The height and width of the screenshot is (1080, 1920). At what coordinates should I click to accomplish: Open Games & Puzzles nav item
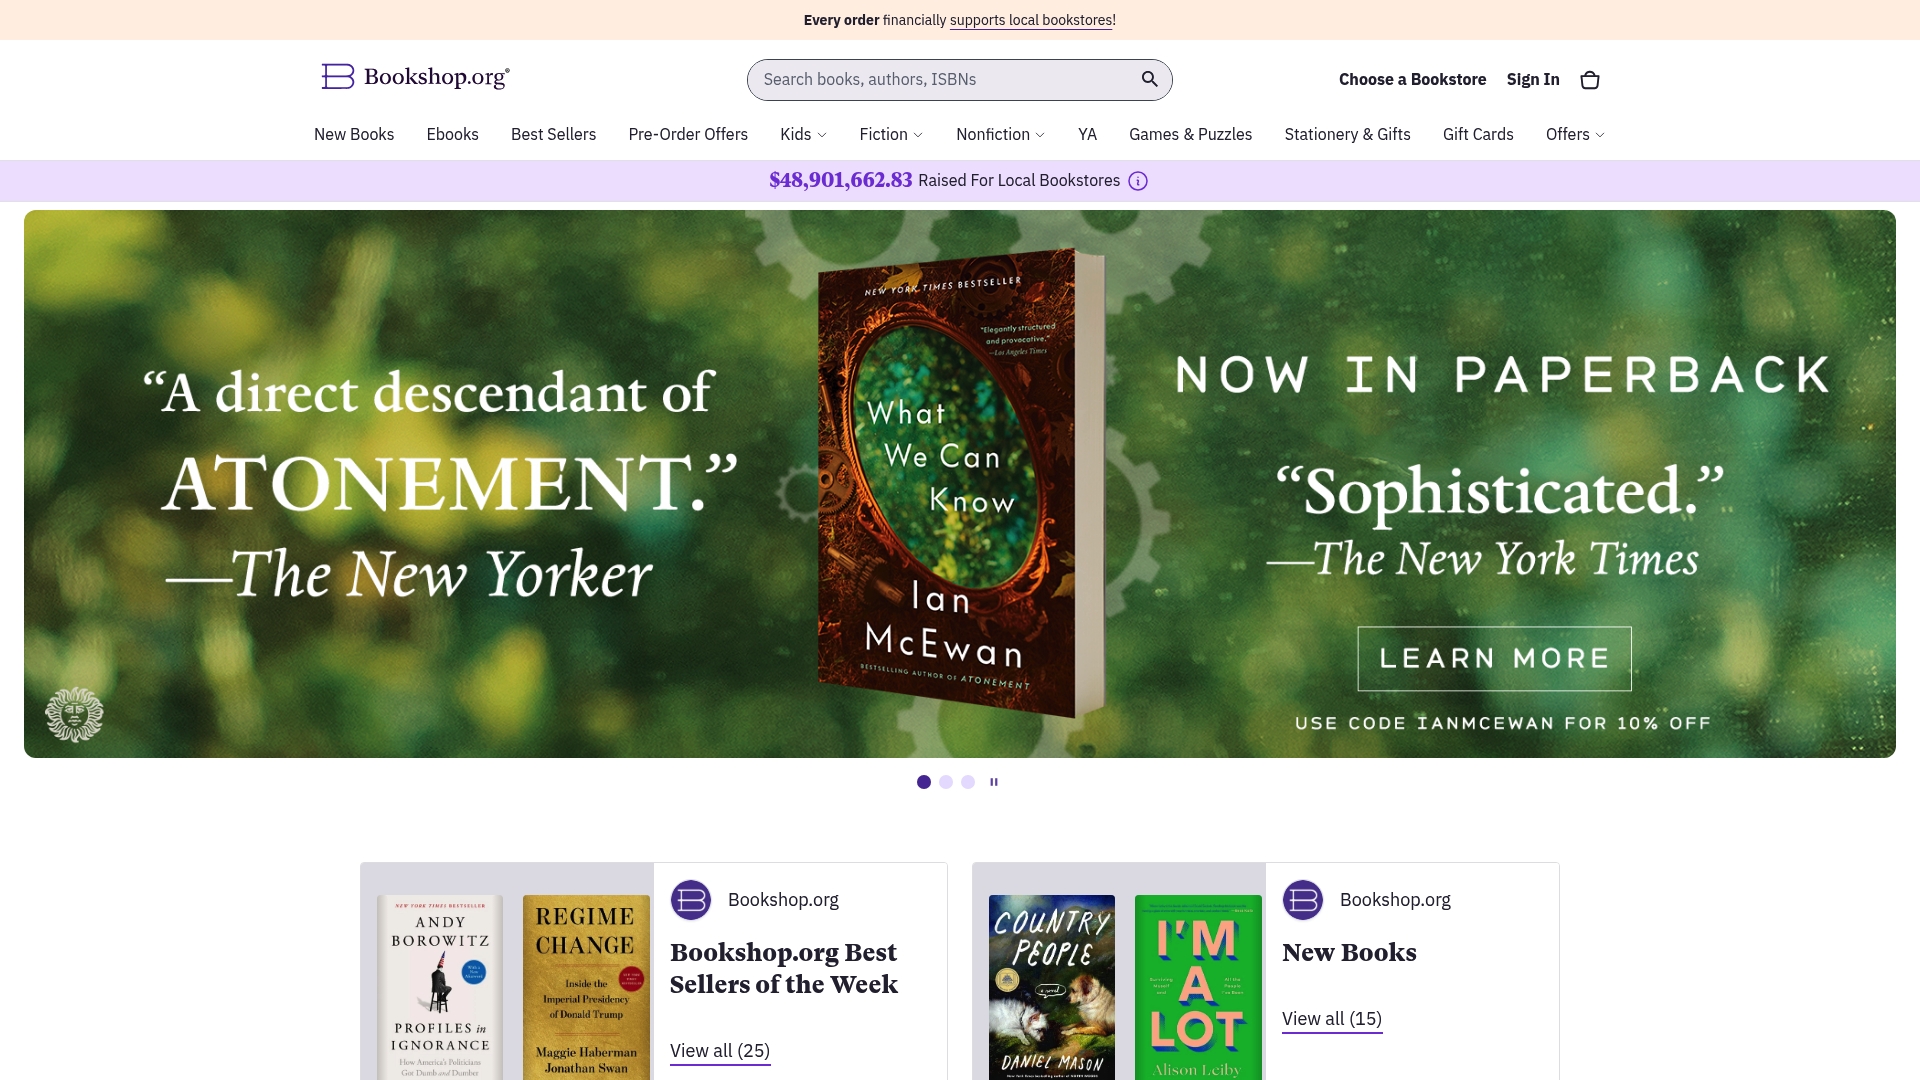[x=1190, y=134]
